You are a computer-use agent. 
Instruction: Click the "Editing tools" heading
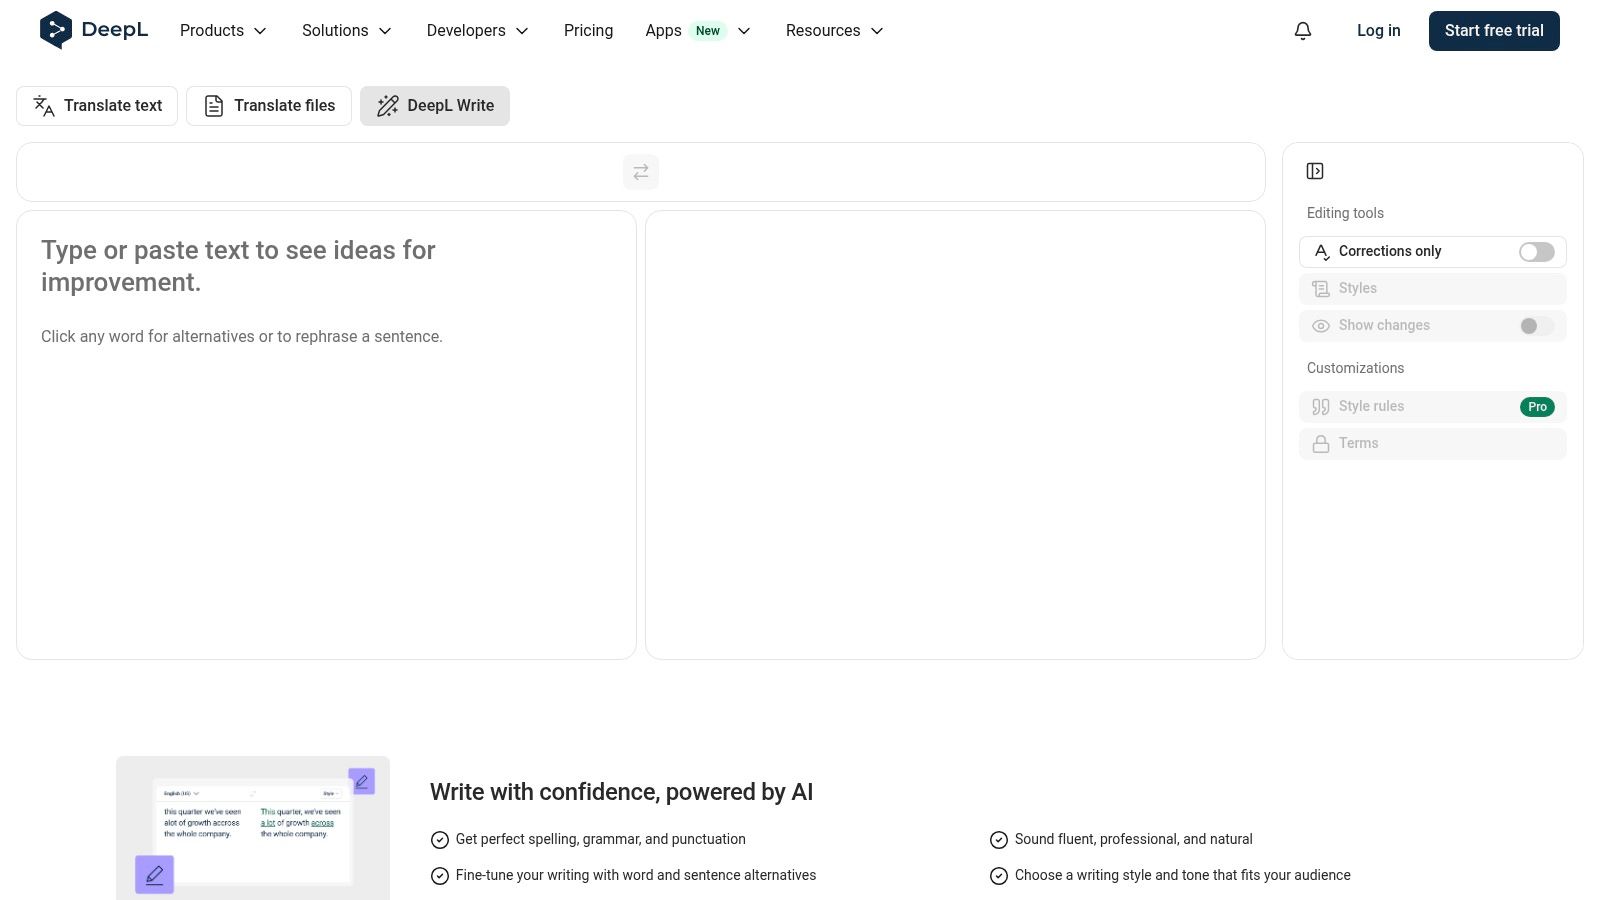1345,213
